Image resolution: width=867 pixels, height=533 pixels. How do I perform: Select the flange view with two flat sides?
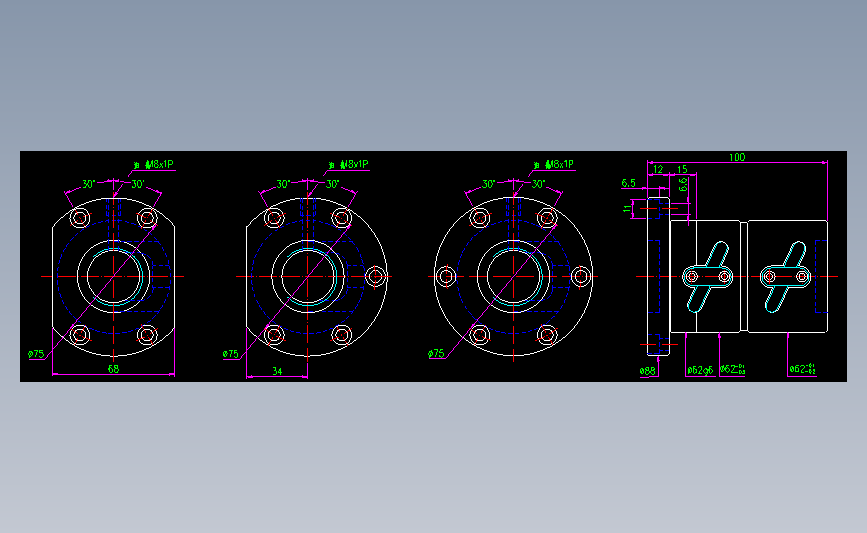(x=113, y=276)
